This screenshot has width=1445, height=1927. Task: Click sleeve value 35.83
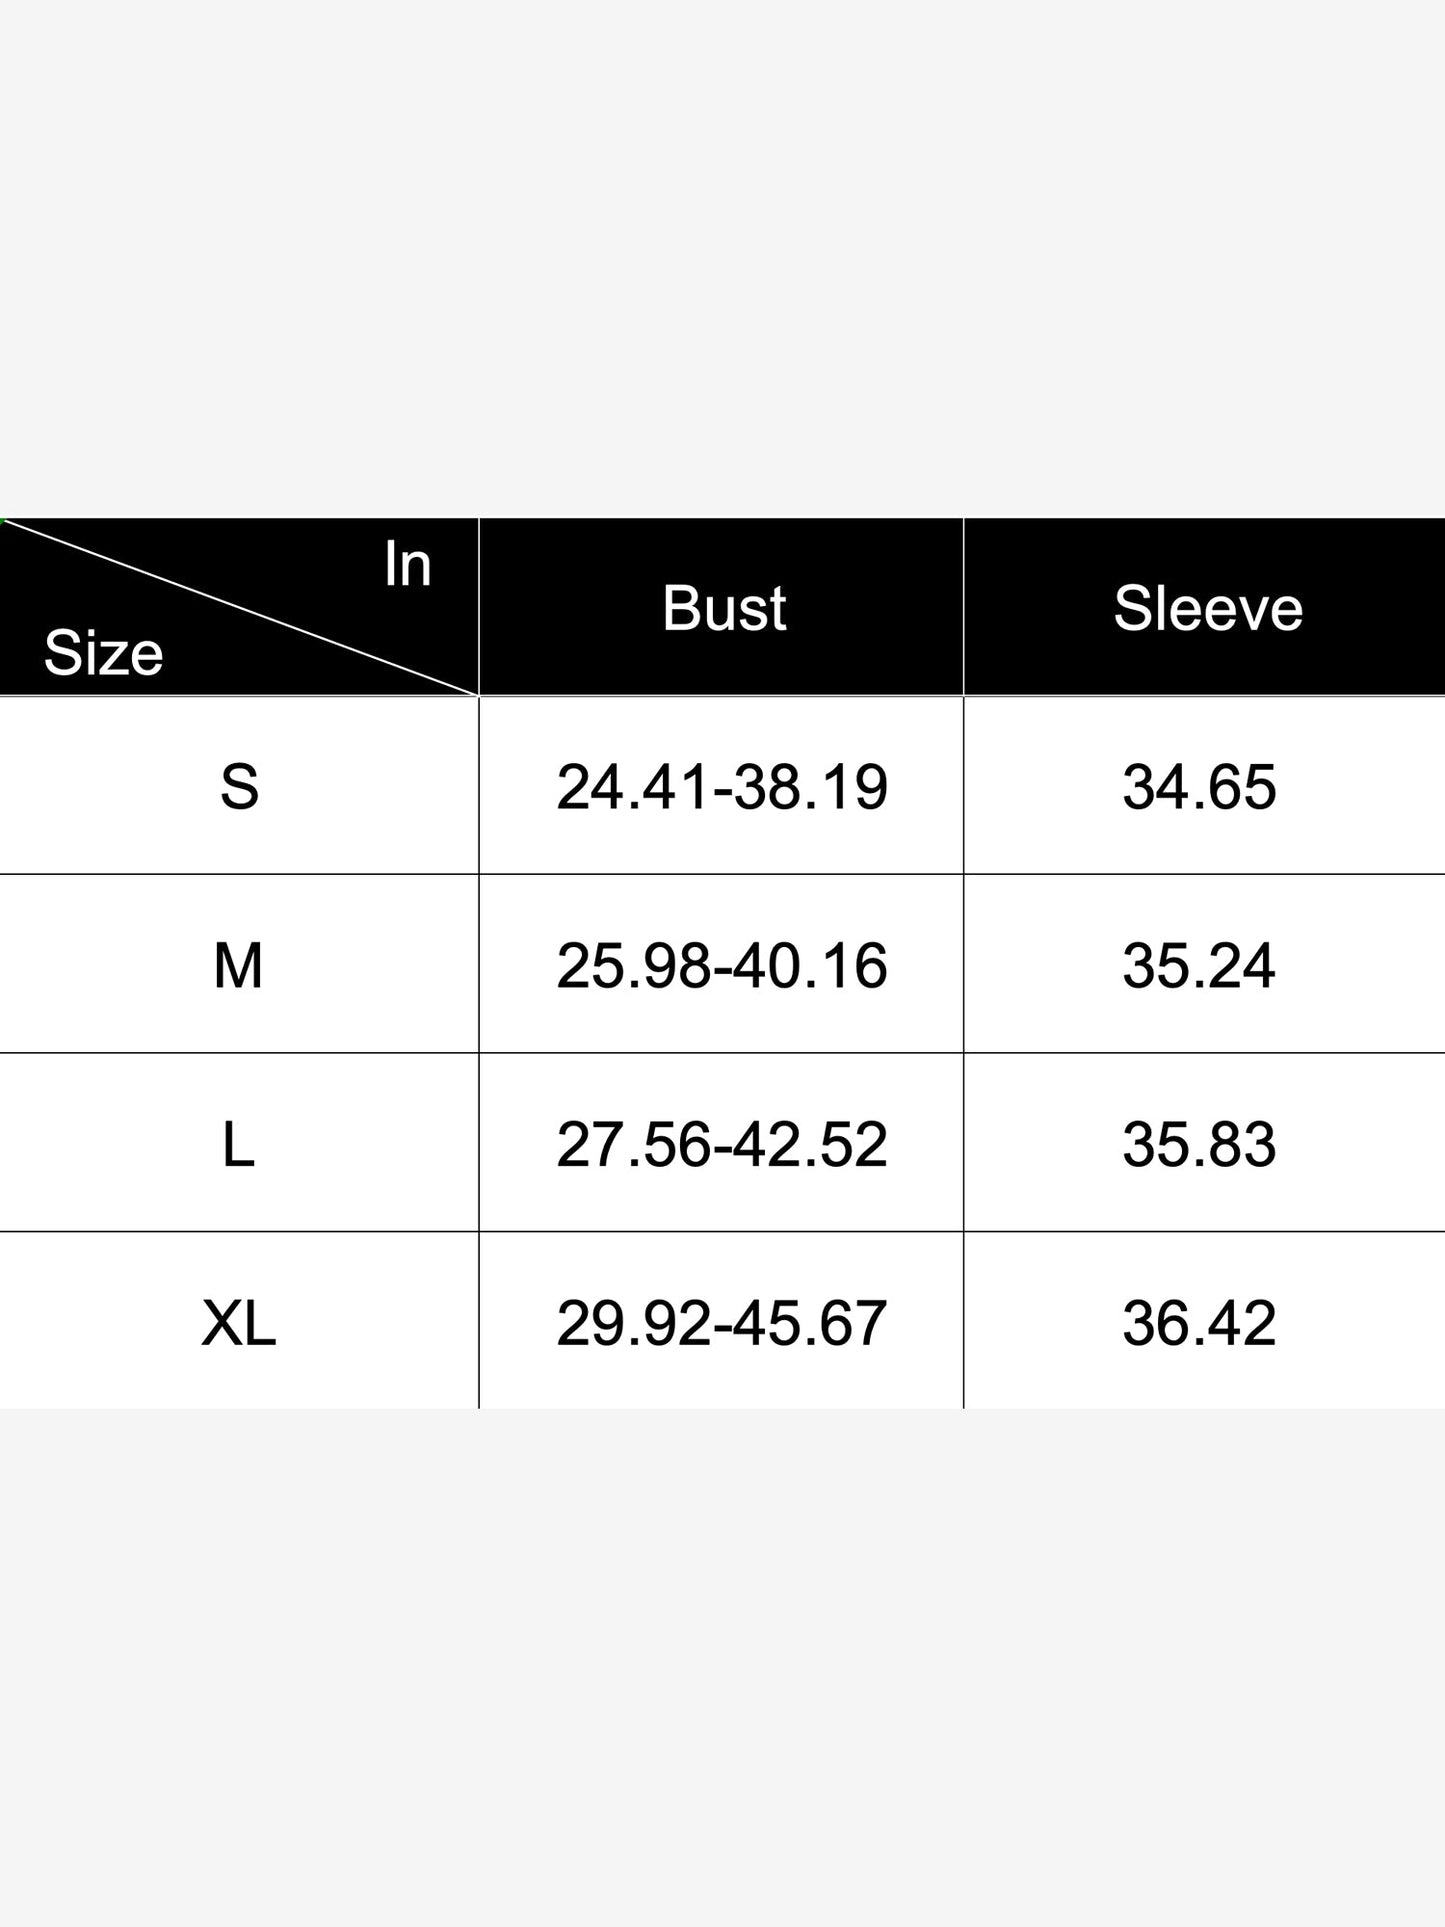pos(1198,1144)
